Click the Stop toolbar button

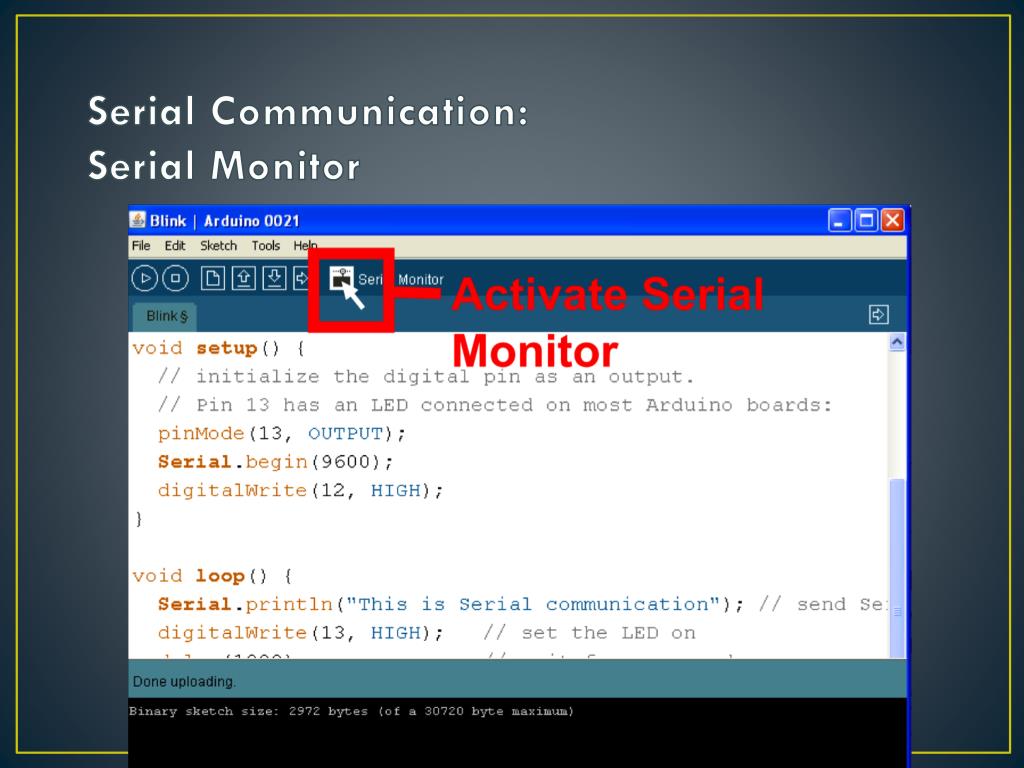[x=175, y=278]
